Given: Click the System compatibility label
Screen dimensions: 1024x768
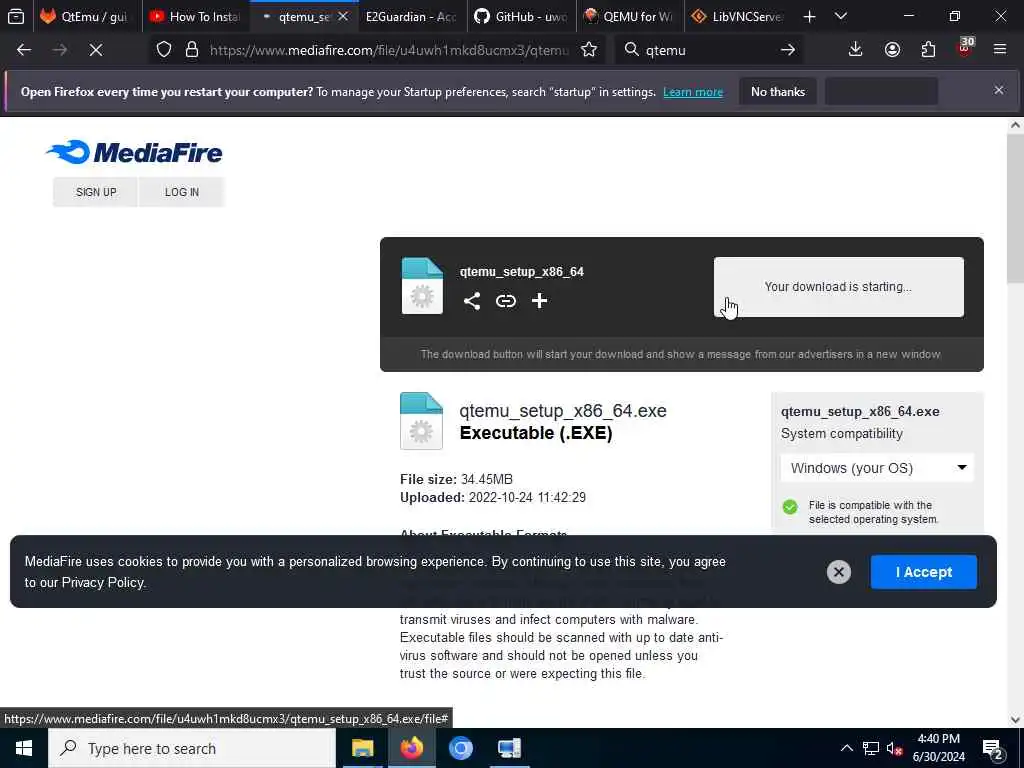Looking at the screenshot, I should click(842, 434).
